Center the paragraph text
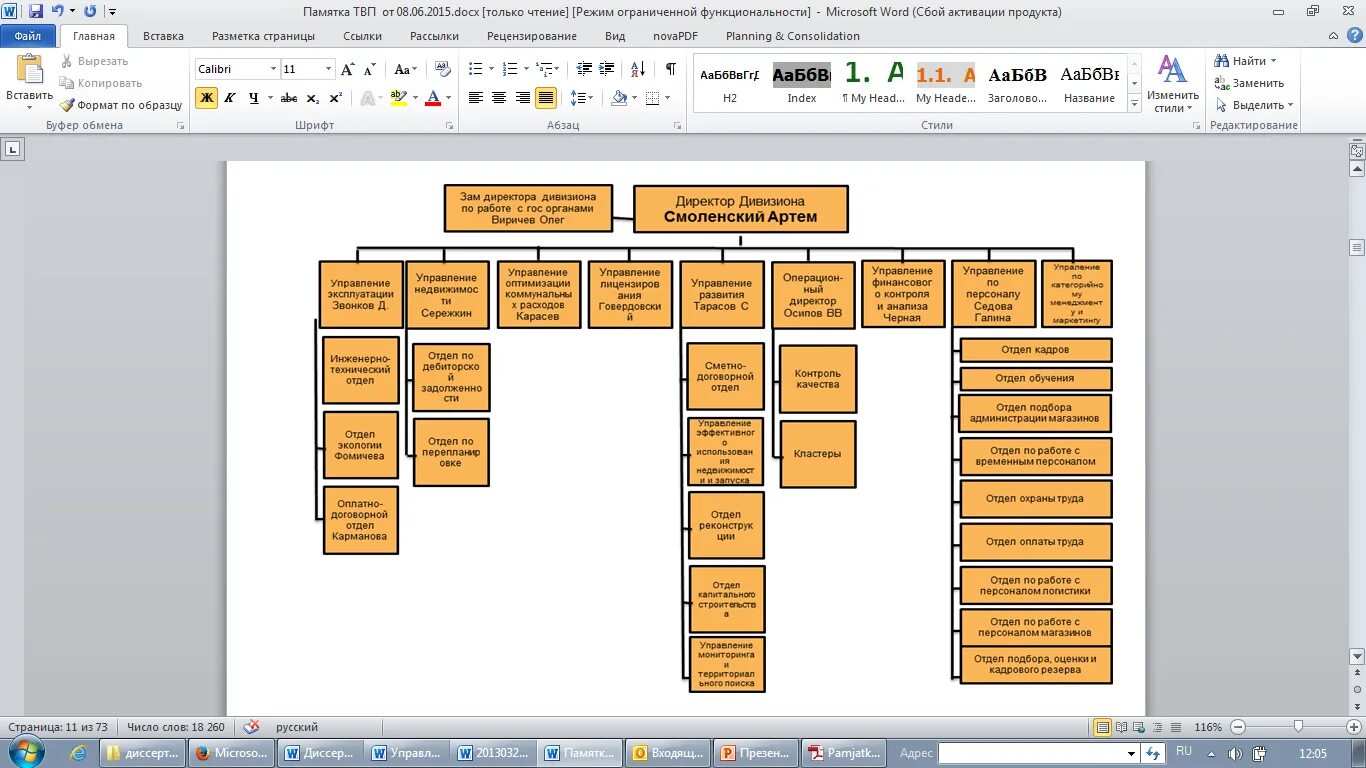 click(x=499, y=98)
